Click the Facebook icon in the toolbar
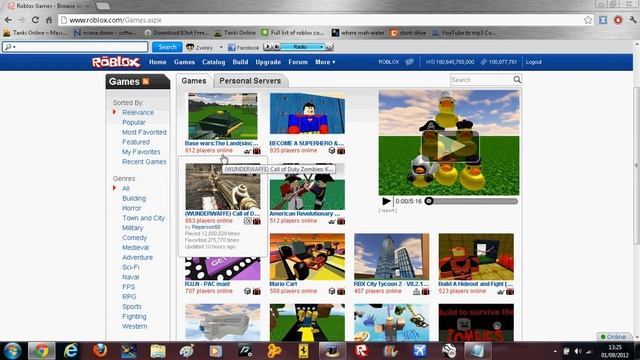The height and width of the screenshot is (360, 640). click(x=231, y=47)
